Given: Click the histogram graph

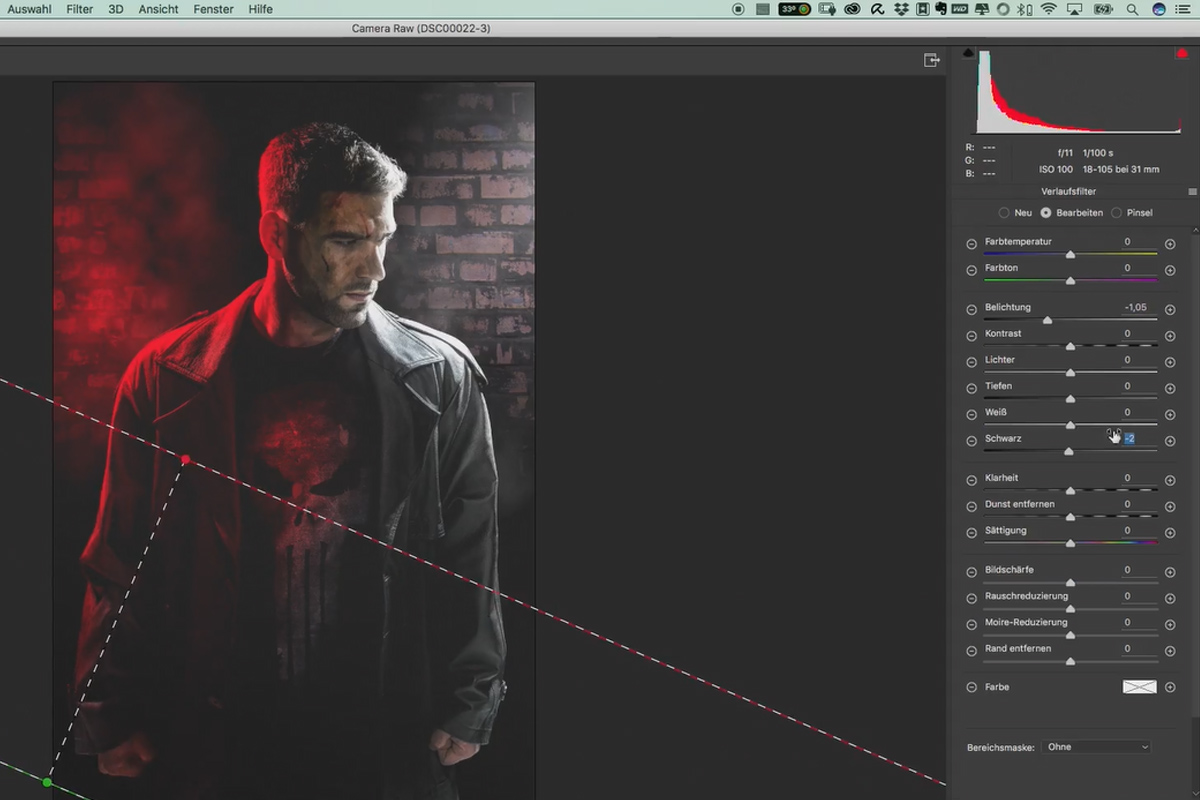Looking at the screenshot, I should (x=1077, y=91).
